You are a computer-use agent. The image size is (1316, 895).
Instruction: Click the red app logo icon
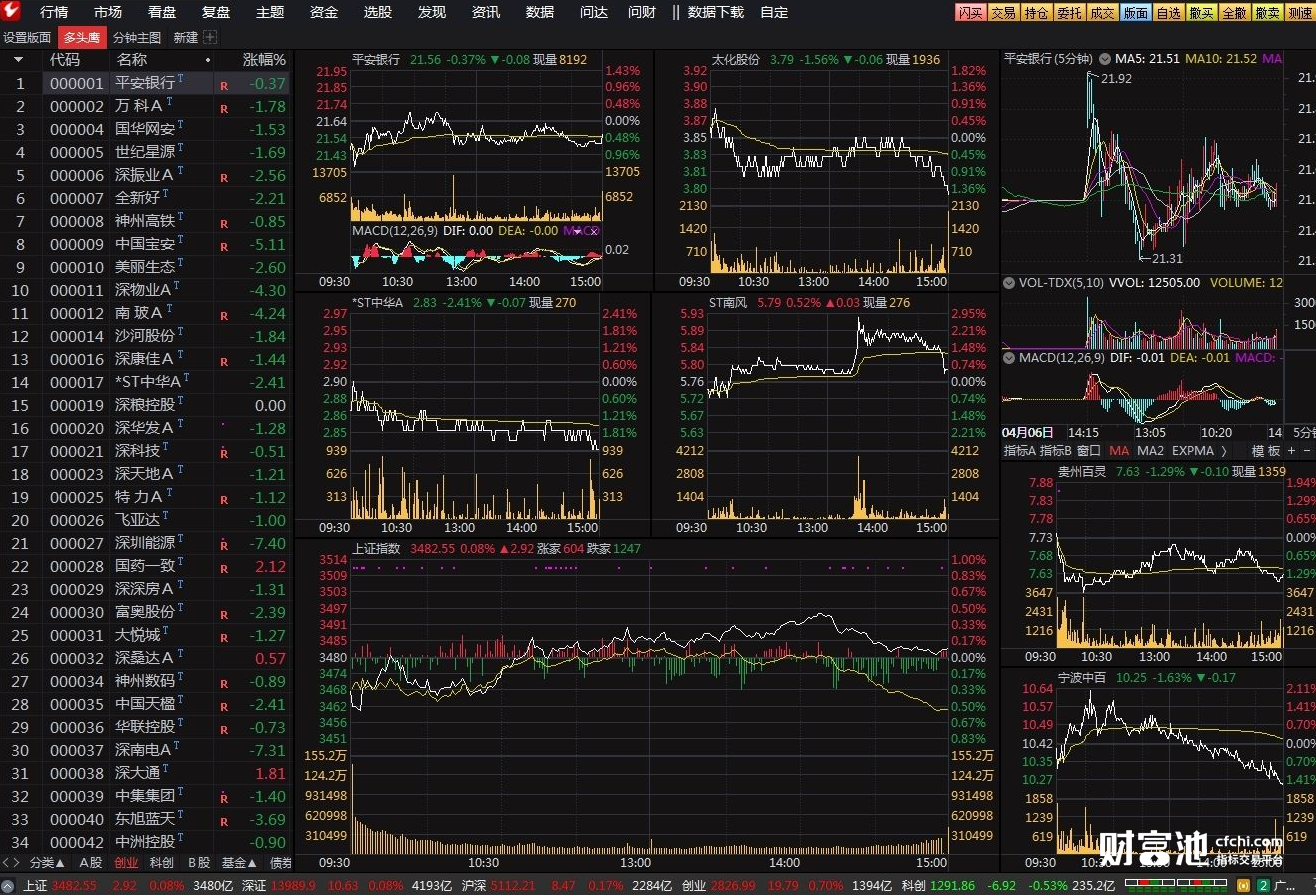[11, 12]
